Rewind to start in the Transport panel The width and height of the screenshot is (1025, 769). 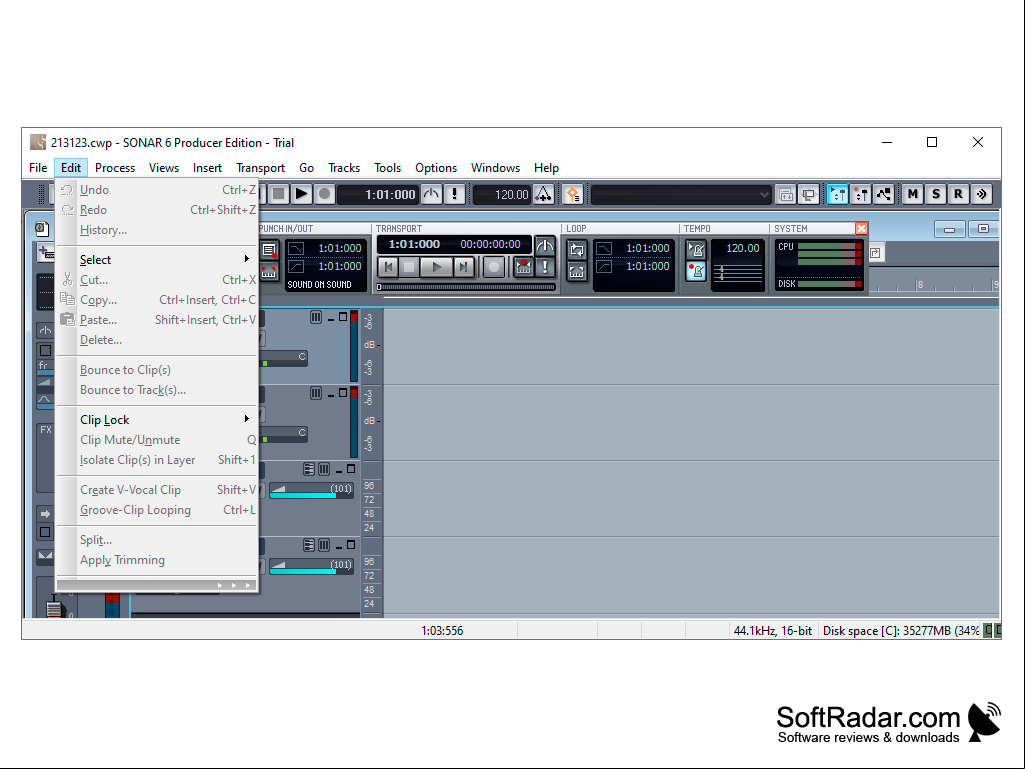coord(388,267)
